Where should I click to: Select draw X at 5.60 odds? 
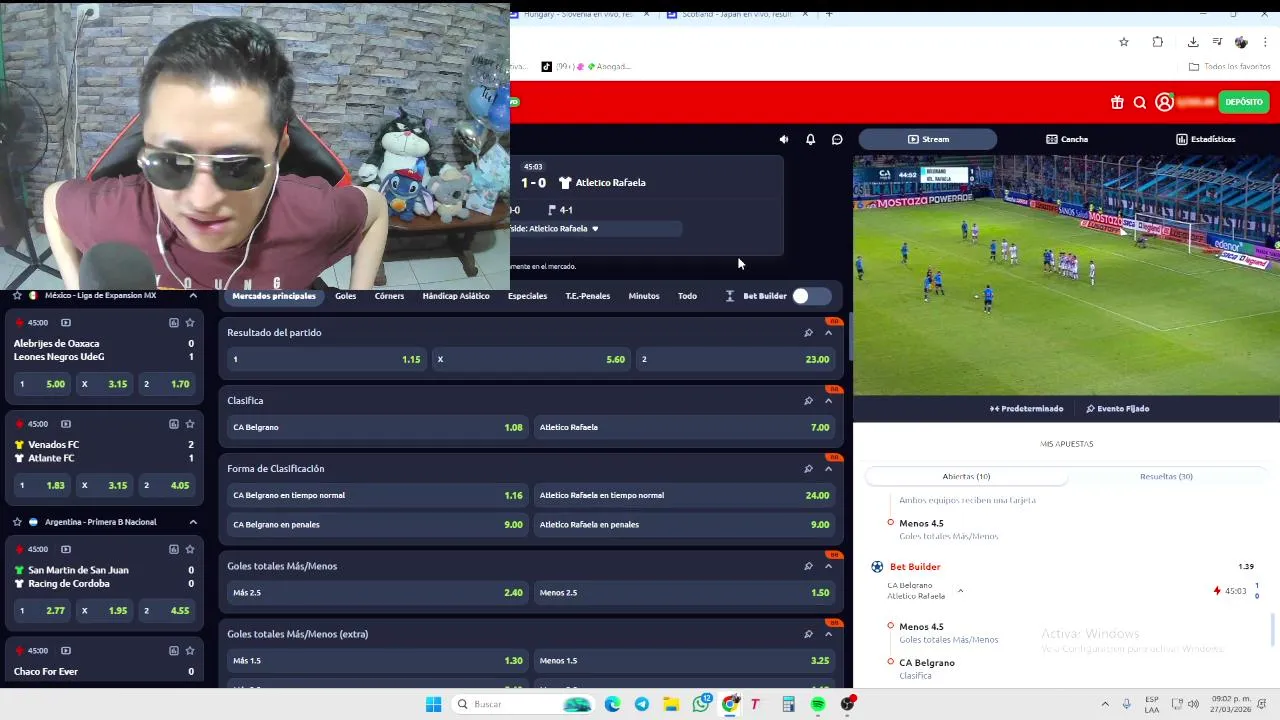(x=531, y=359)
